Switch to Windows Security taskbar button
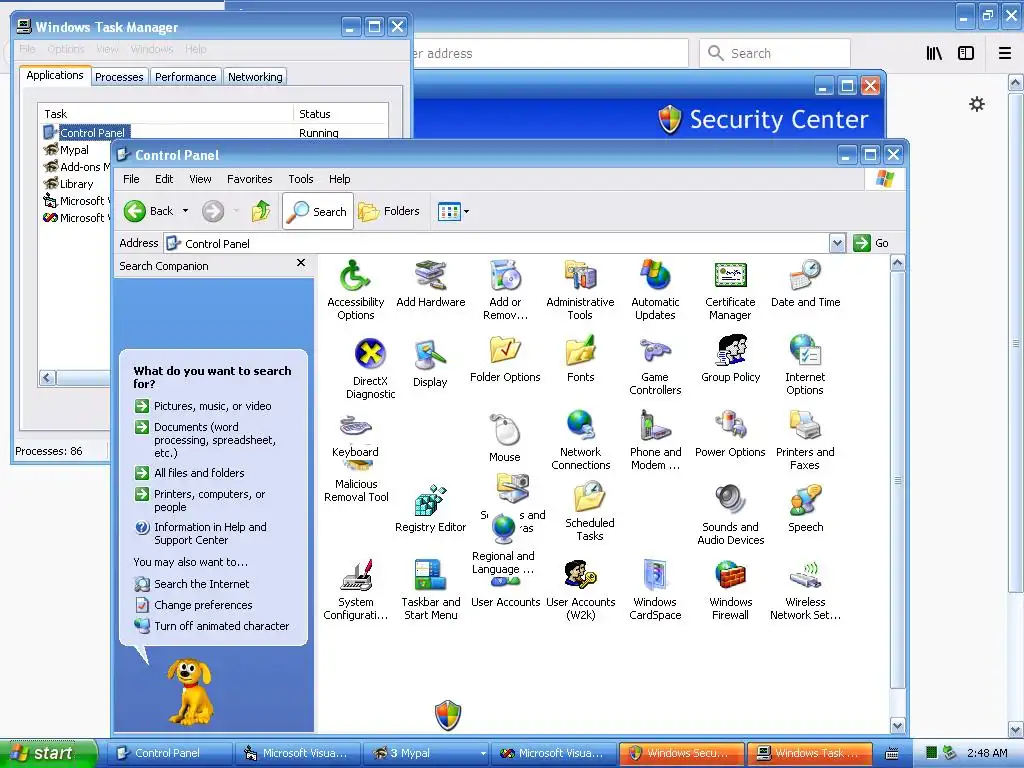 (x=680, y=753)
